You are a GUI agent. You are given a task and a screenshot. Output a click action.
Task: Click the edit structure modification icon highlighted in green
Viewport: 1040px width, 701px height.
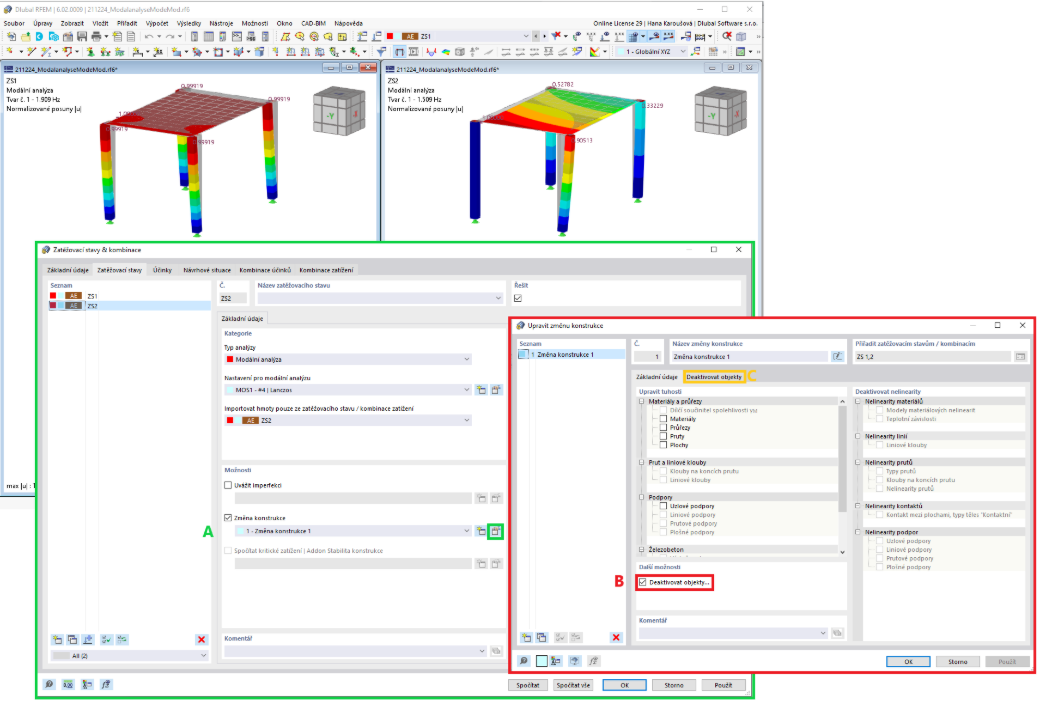click(495, 531)
